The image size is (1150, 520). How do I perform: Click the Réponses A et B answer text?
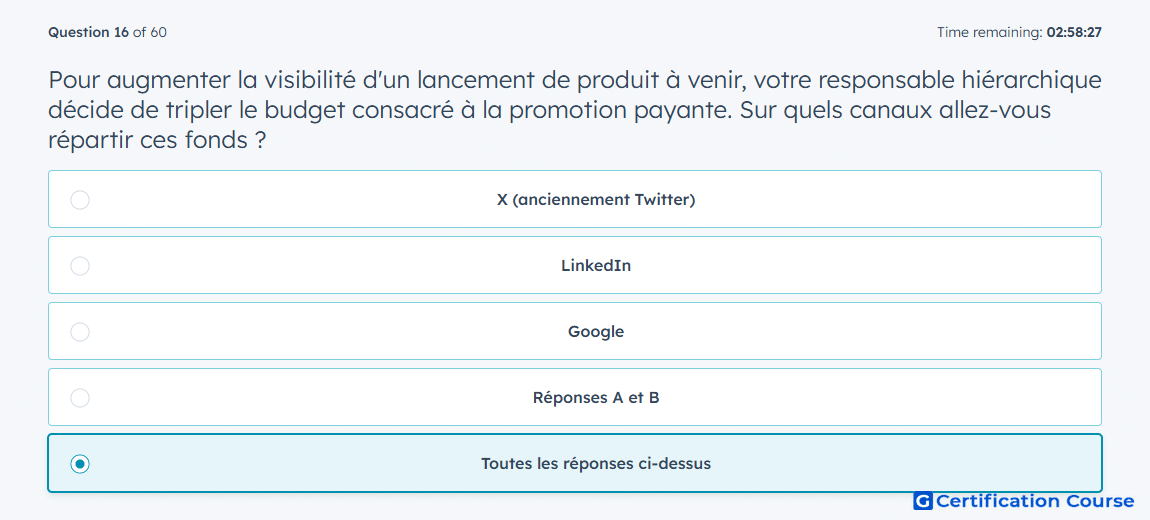[x=596, y=398]
